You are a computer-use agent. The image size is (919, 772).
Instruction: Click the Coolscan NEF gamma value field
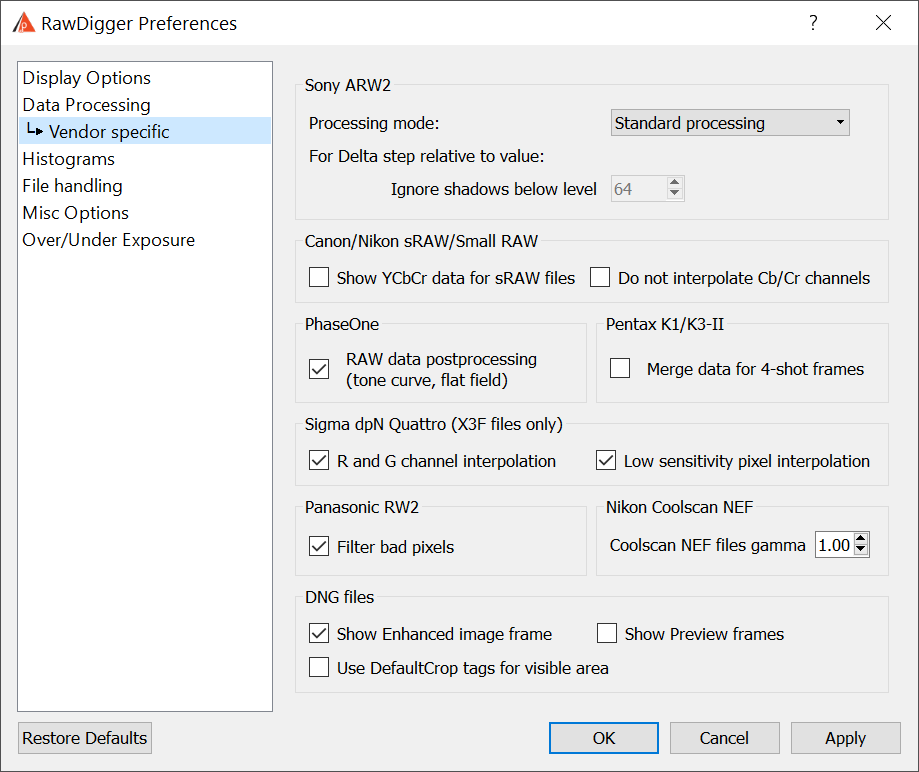[834, 545]
